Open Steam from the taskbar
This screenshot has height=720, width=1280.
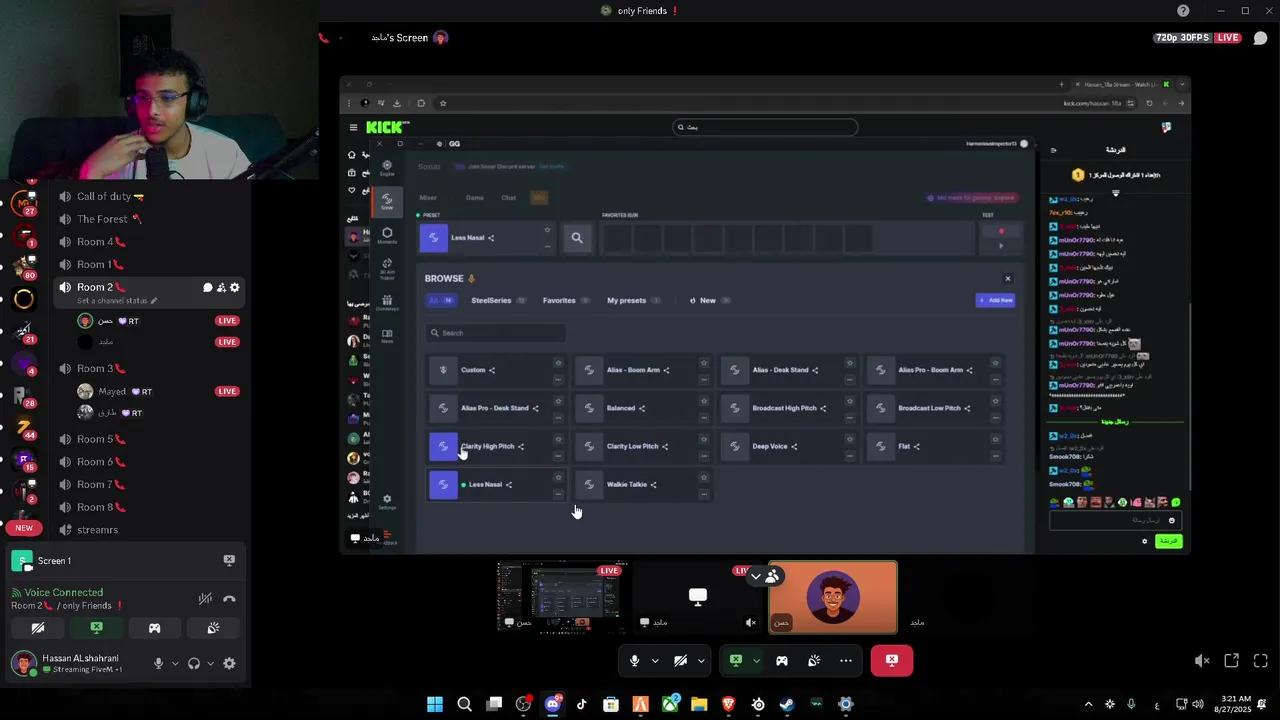click(x=787, y=705)
